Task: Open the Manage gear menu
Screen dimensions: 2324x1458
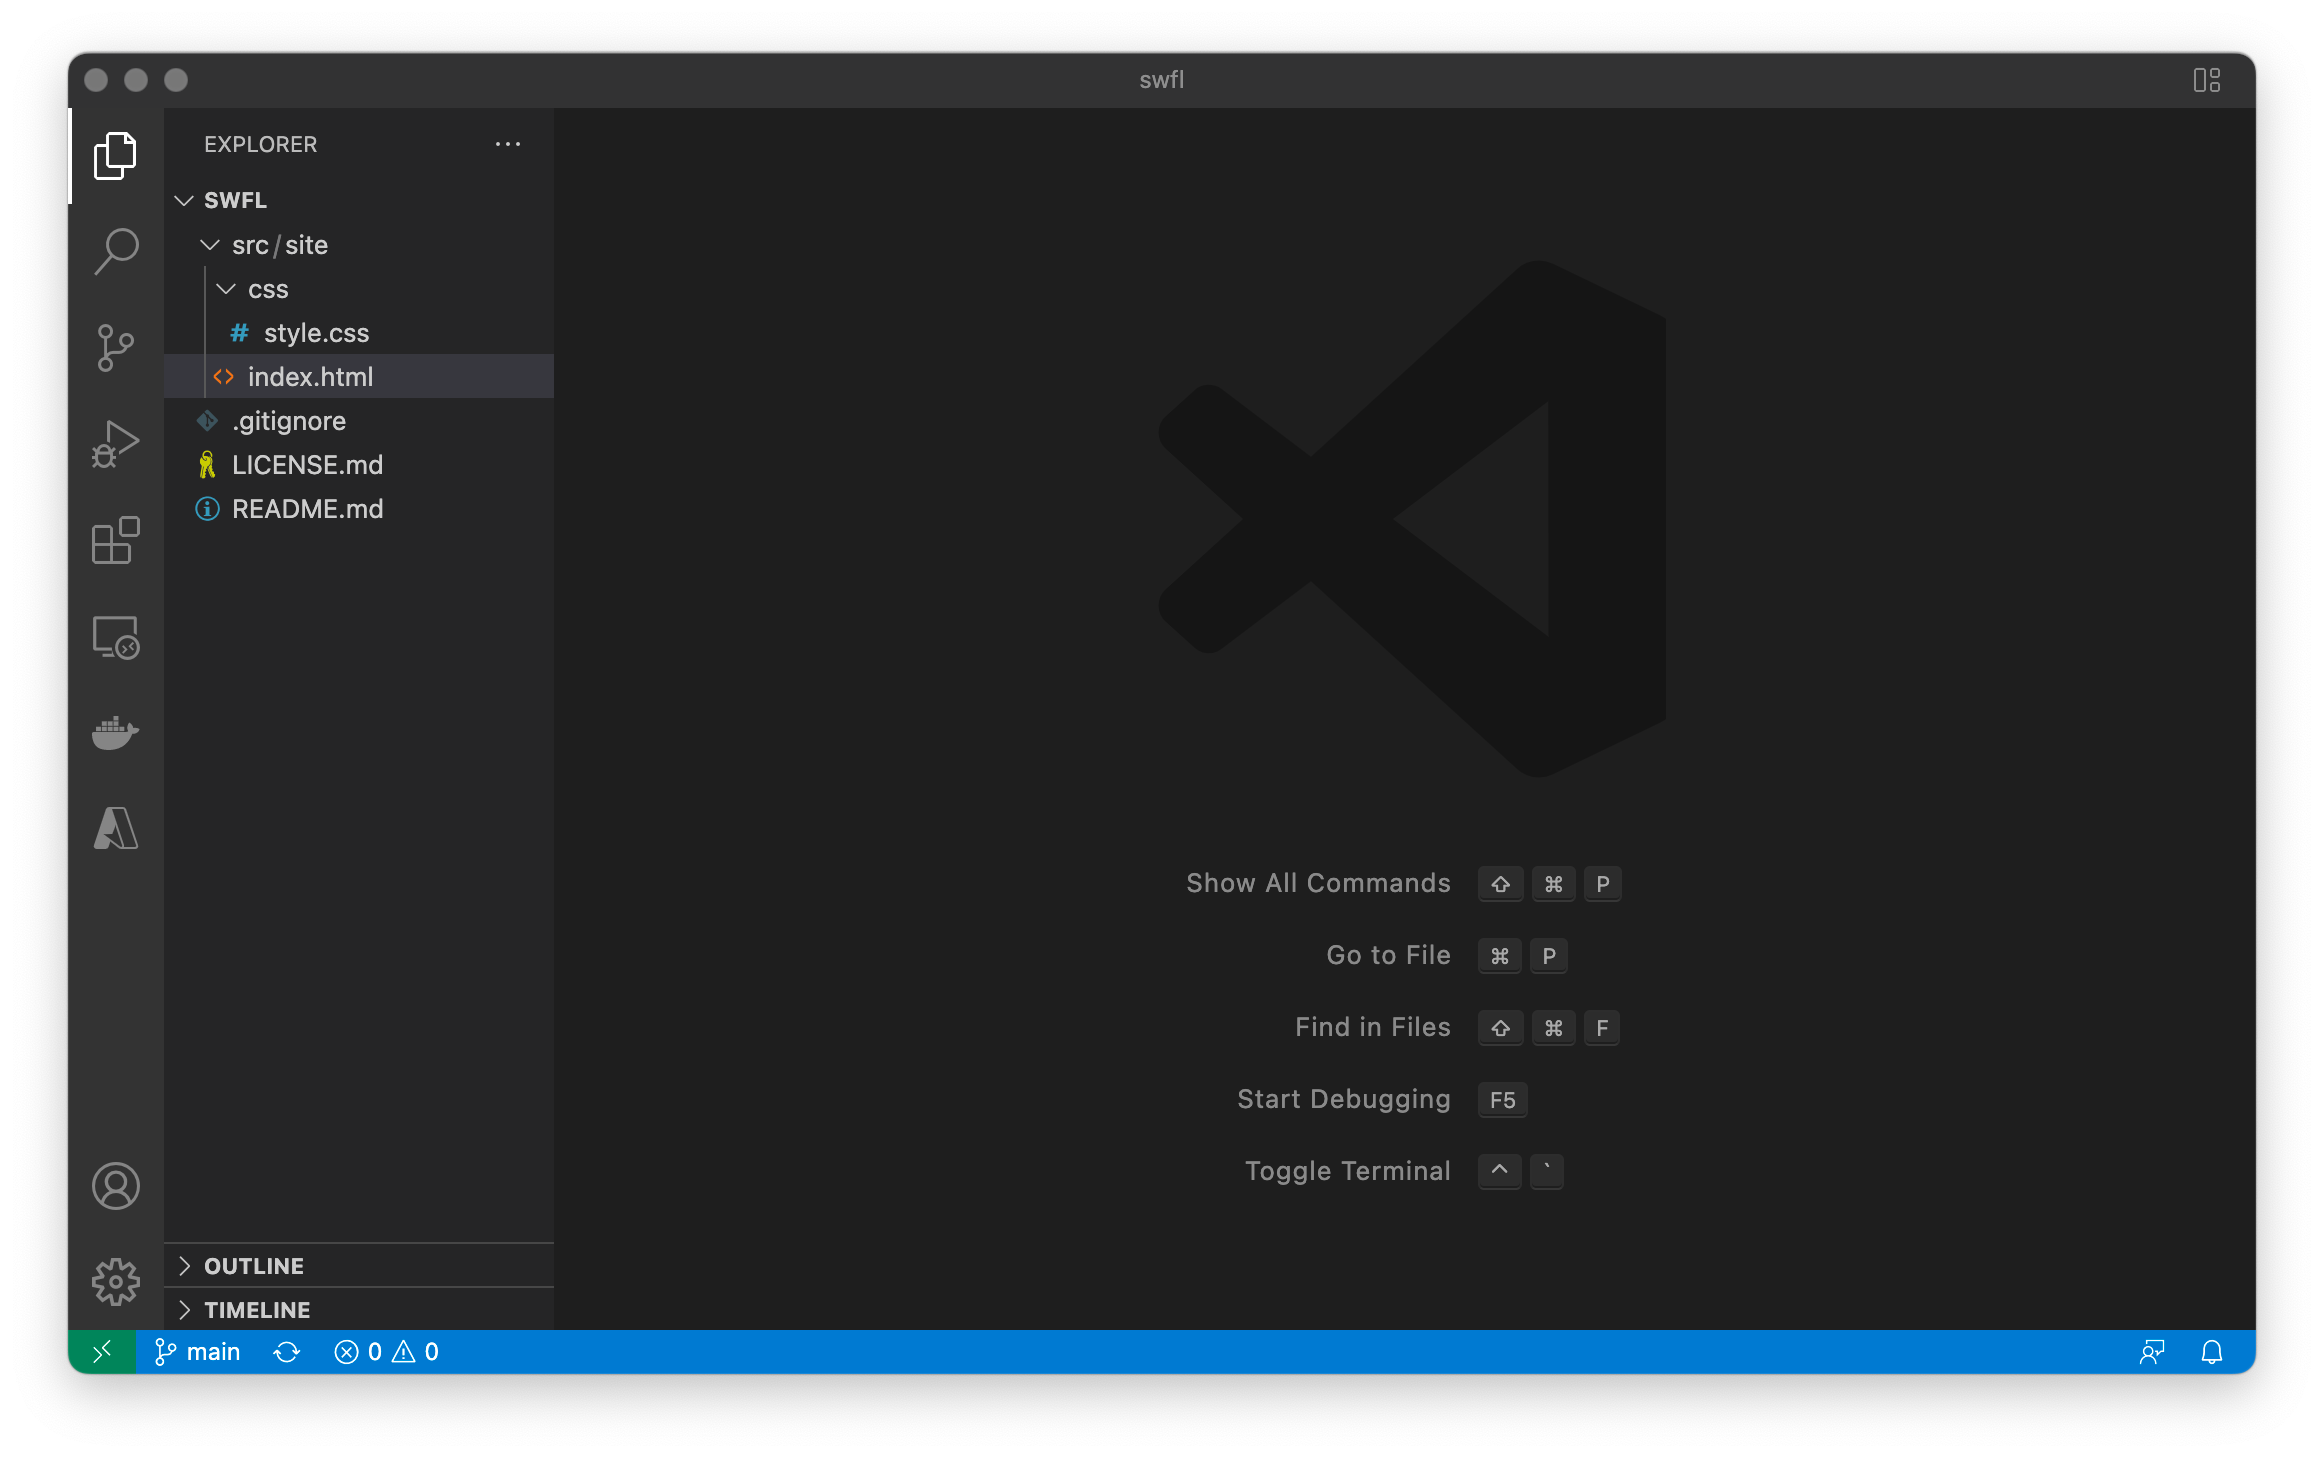Action: point(116,1282)
